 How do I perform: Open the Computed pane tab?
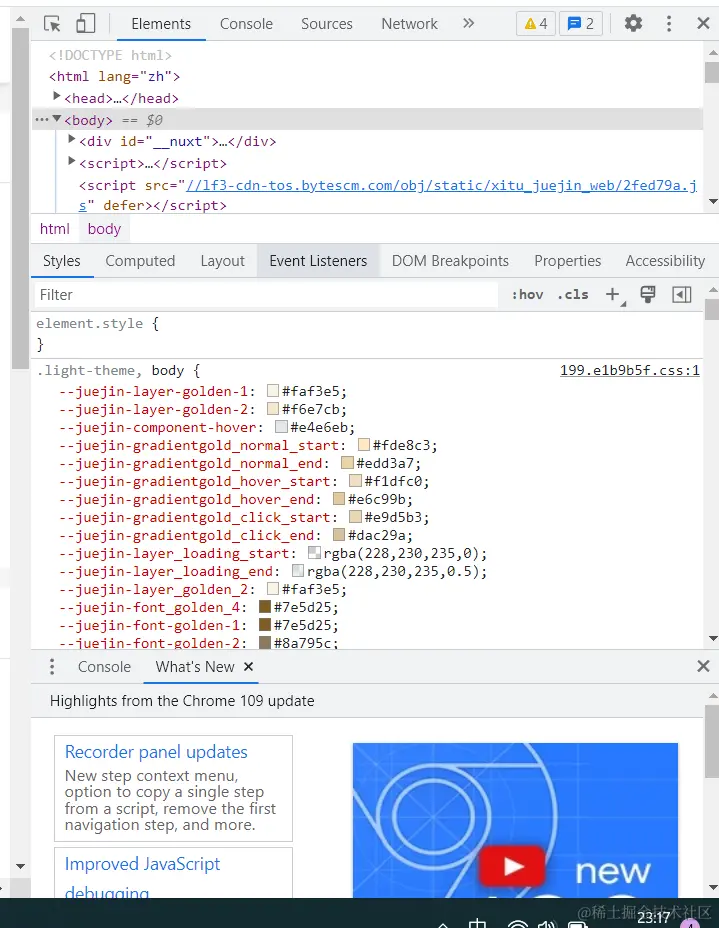140,261
